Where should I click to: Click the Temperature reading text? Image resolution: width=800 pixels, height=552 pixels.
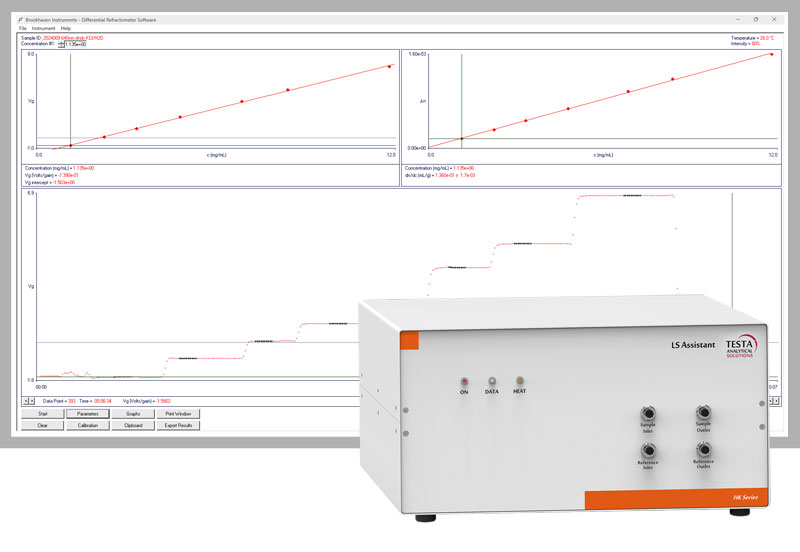click(752, 38)
